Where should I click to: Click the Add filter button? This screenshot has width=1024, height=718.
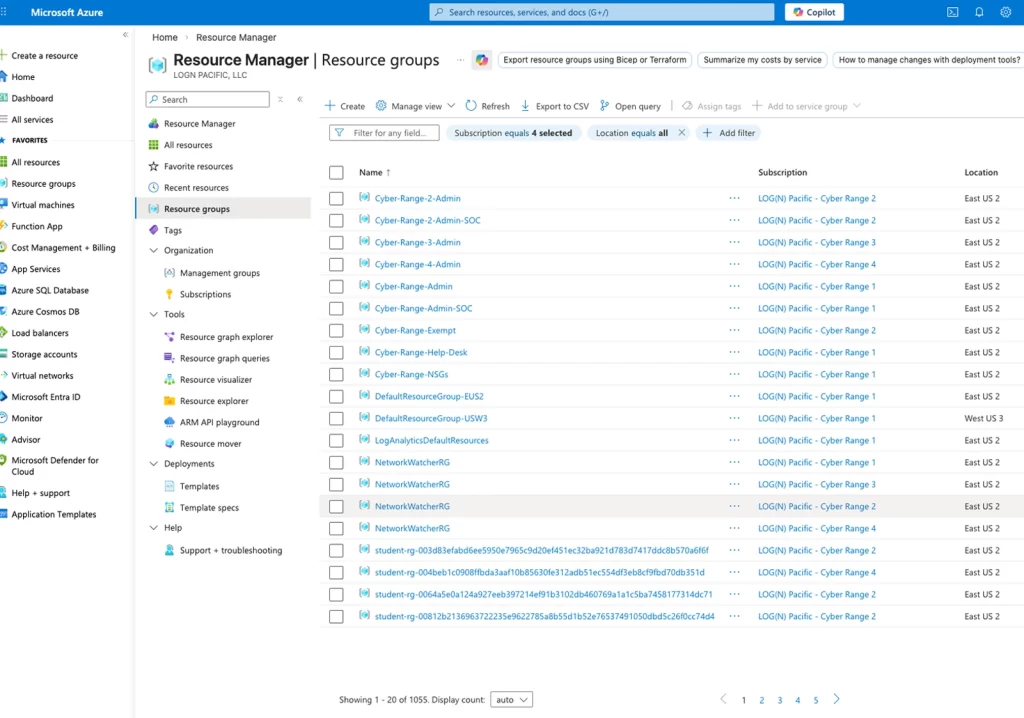[729, 133]
